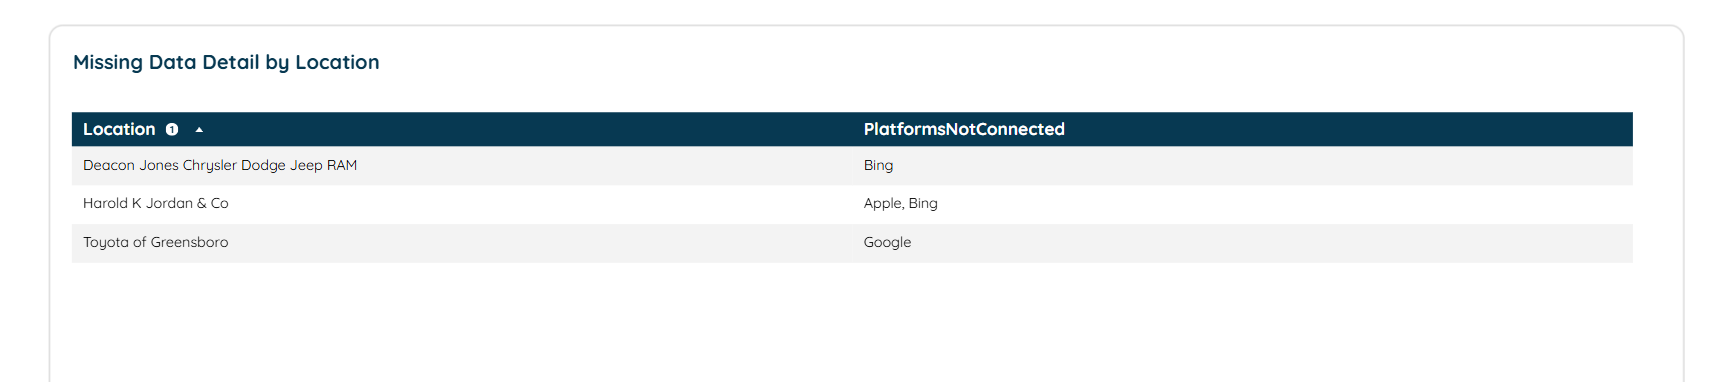Sort by the Location column header
The width and height of the screenshot is (1717, 382).
click(x=119, y=129)
